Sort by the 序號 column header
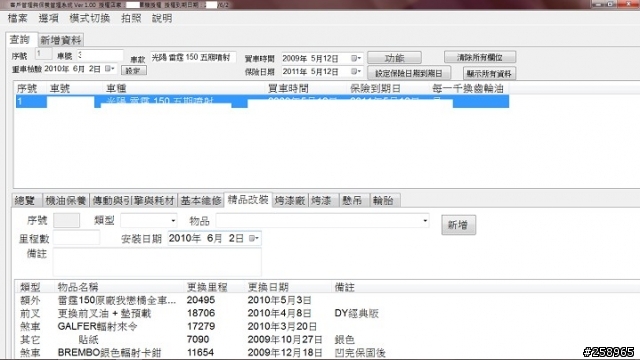The width and height of the screenshot is (640, 360). 31,88
